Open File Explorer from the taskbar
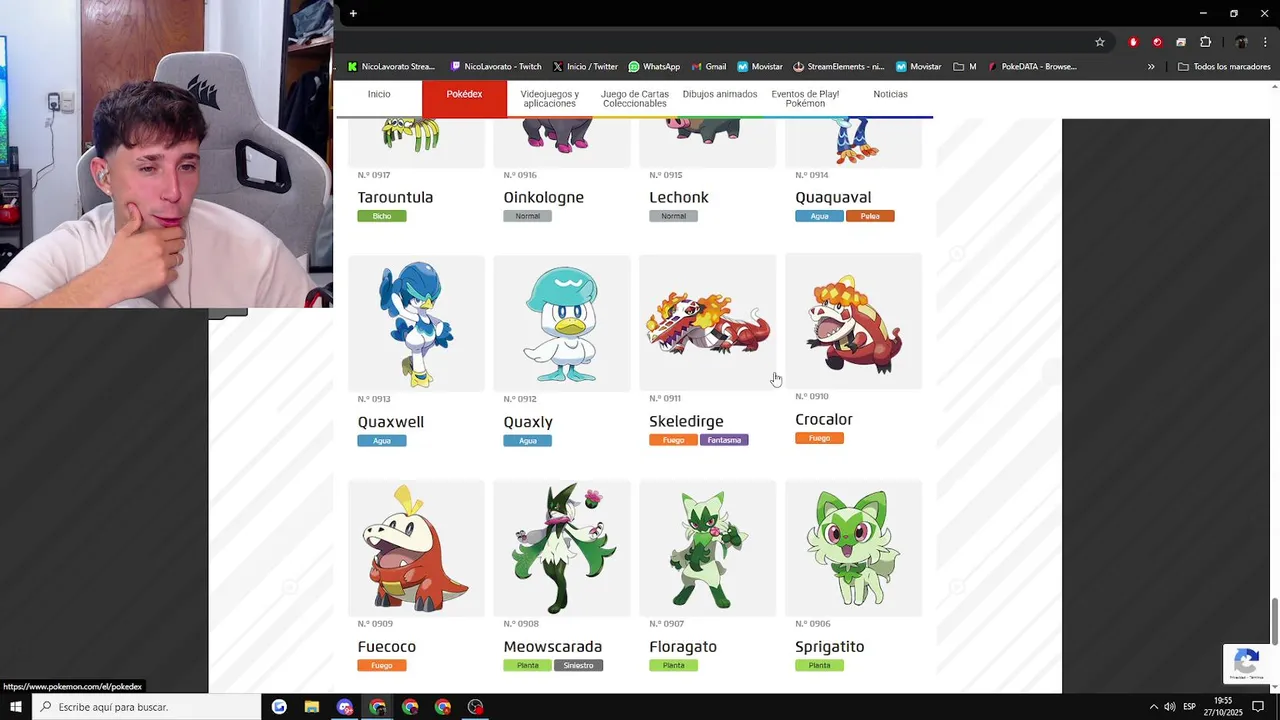This screenshot has height=720, width=1280. point(312,707)
